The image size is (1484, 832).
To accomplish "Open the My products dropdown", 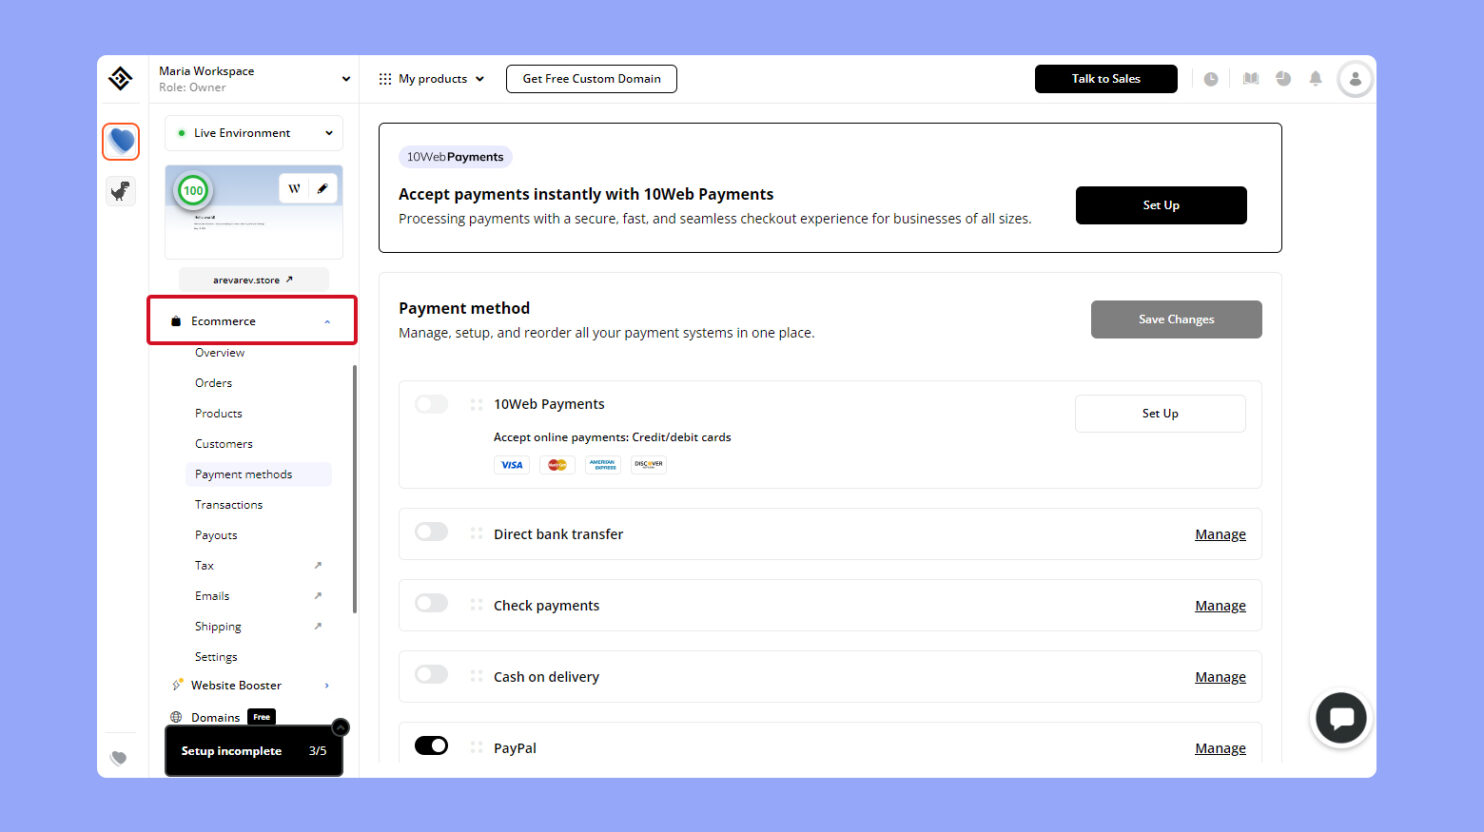I will tap(431, 79).
